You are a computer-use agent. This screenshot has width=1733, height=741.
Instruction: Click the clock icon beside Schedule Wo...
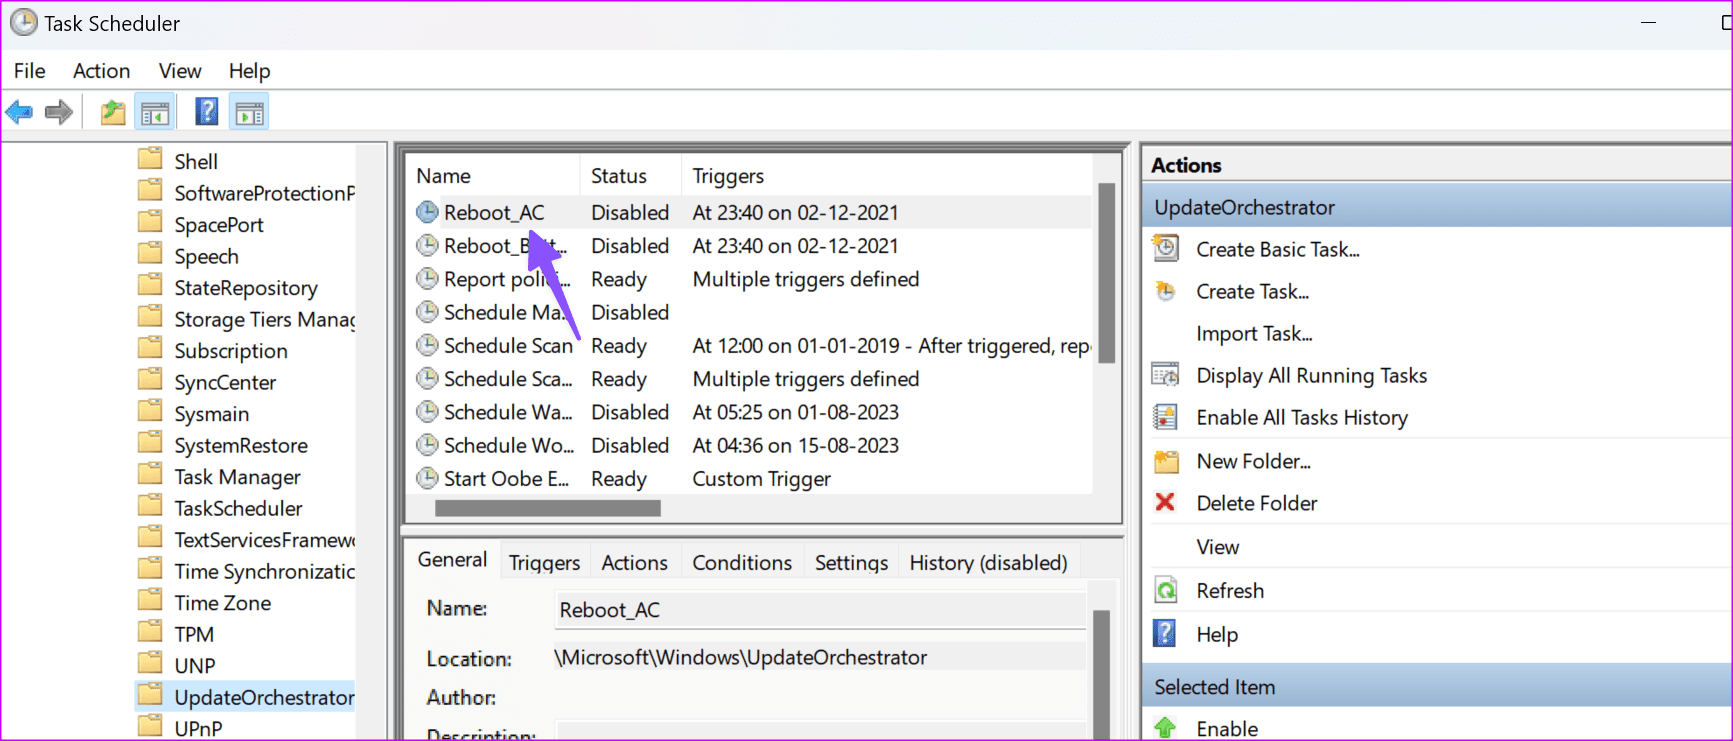click(427, 445)
